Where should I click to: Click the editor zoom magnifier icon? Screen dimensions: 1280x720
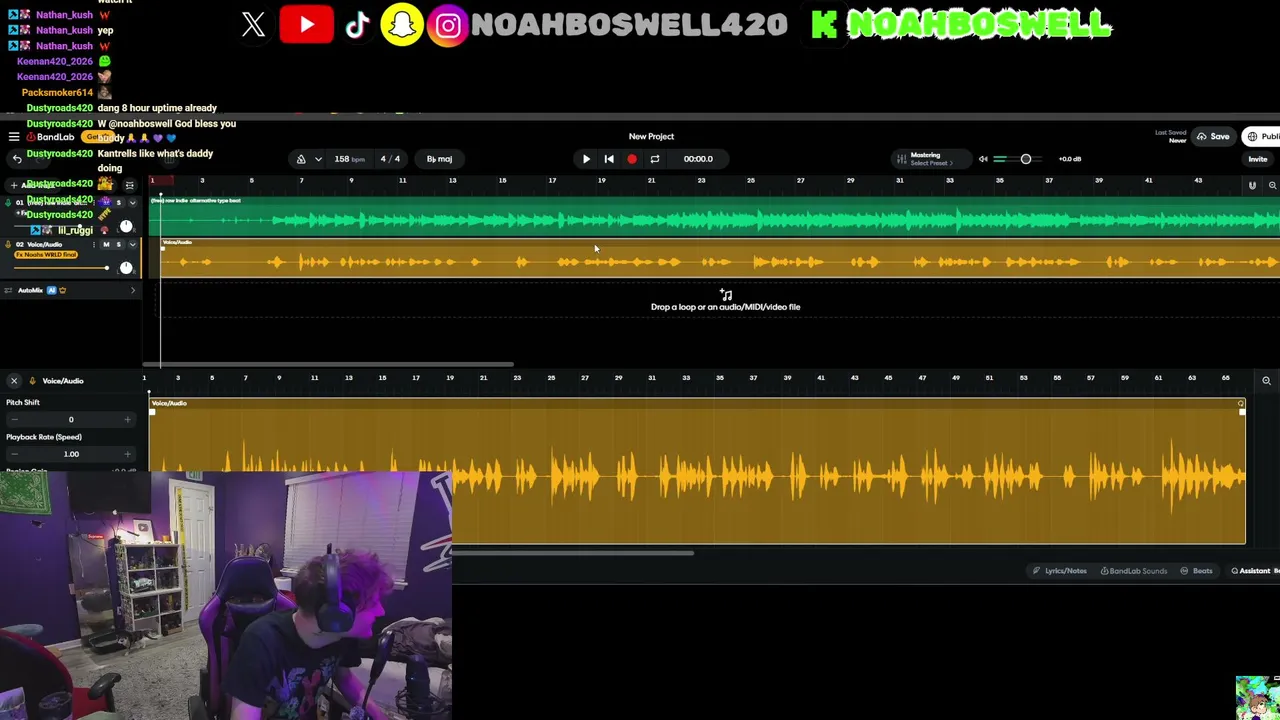1266,381
